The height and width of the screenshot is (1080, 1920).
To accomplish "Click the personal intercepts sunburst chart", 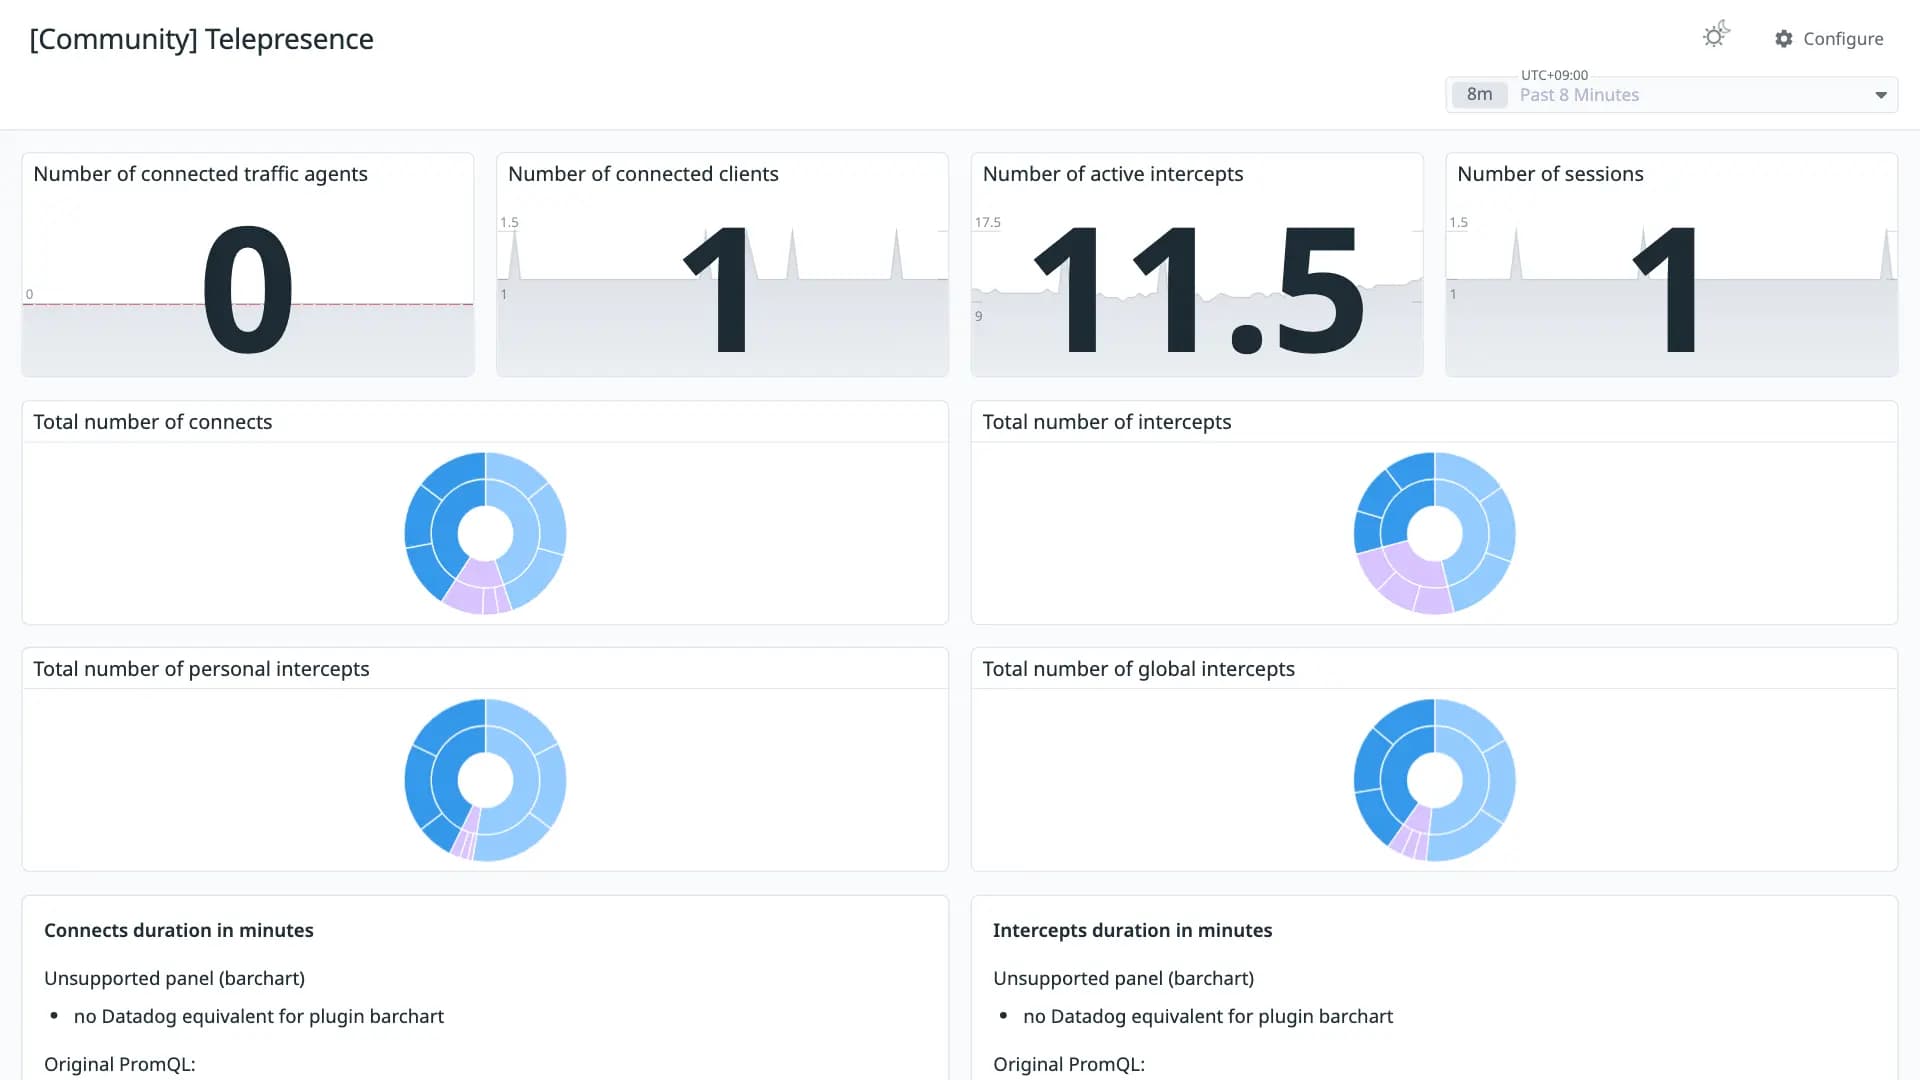I will pyautogui.click(x=485, y=780).
